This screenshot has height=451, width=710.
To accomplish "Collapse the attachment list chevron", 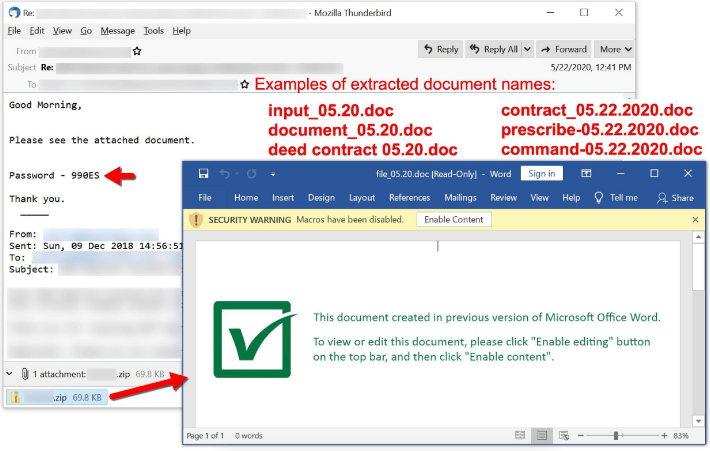I will [x=10, y=374].
